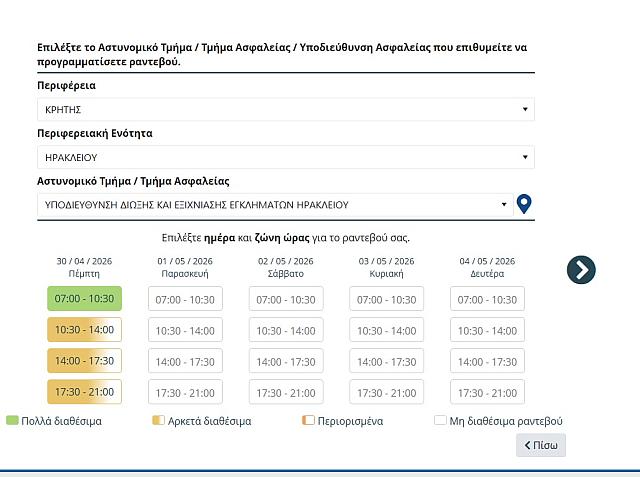This screenshot has height=477, width=640.
Task: Select green 07:00 - 10:30 slot on Thursday
Action: click(x=84, y=299)
